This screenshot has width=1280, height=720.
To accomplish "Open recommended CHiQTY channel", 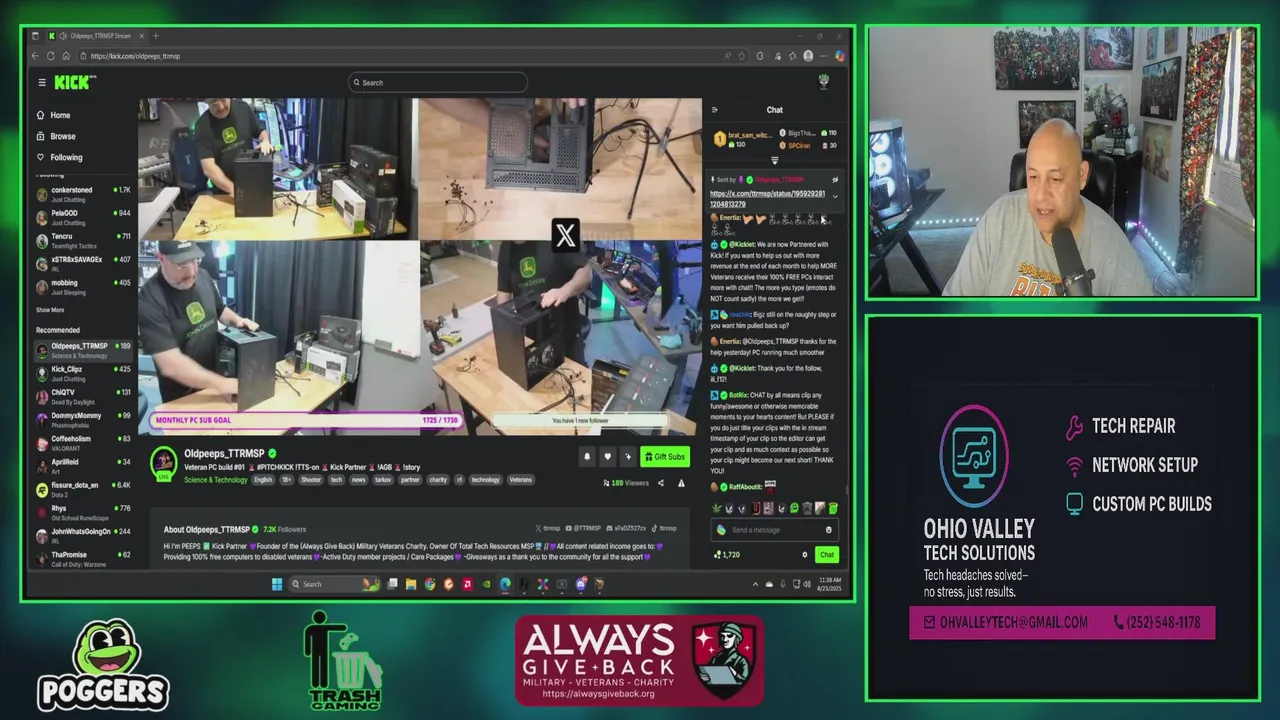I will click(x=83, y=396).
